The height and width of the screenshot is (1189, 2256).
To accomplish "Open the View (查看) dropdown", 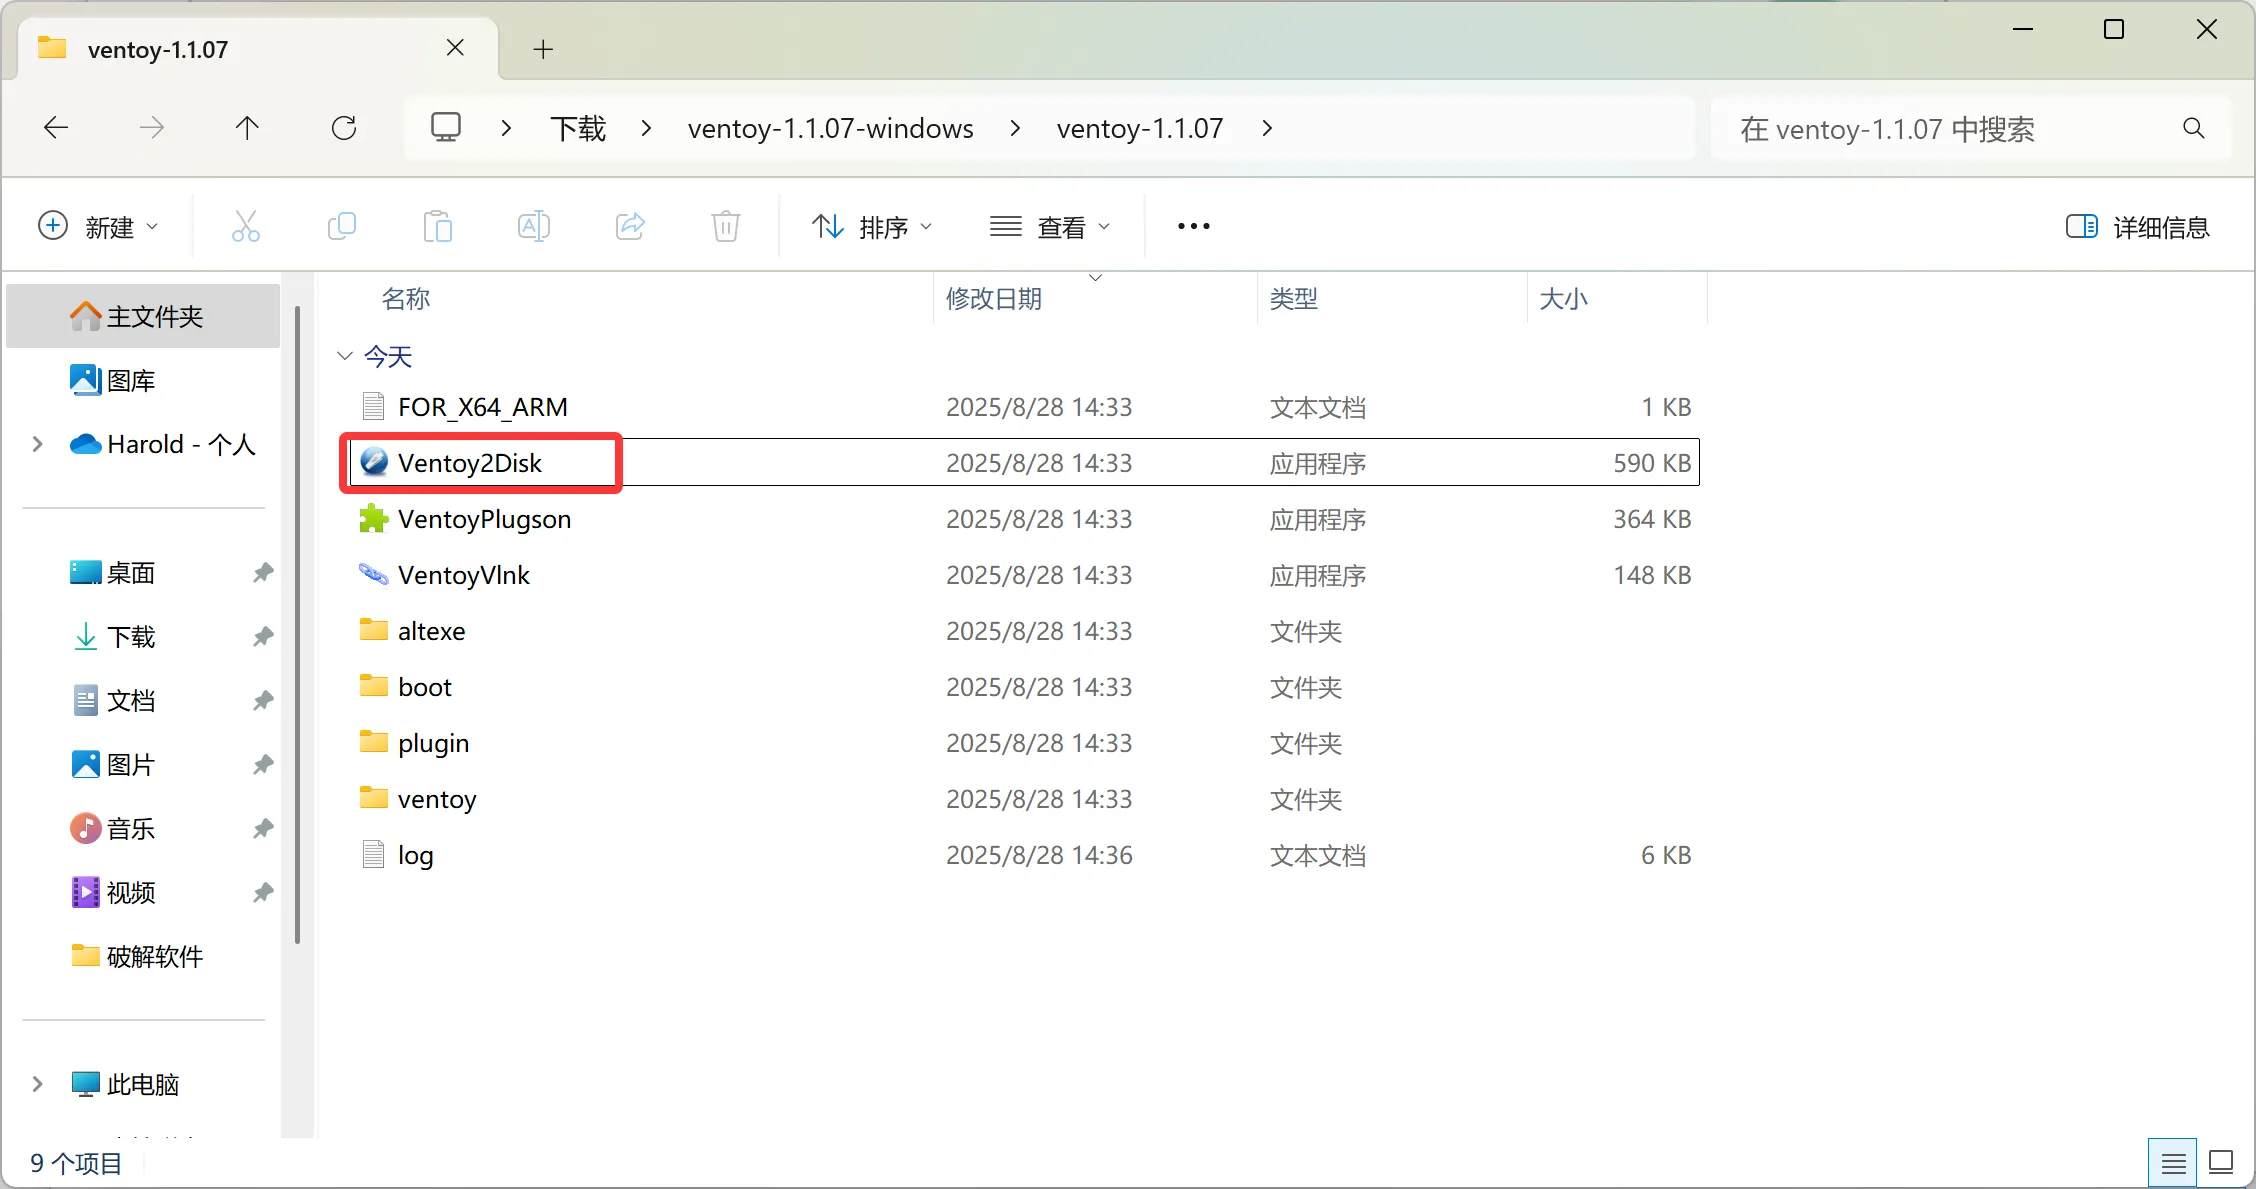I will point(1050,227).
